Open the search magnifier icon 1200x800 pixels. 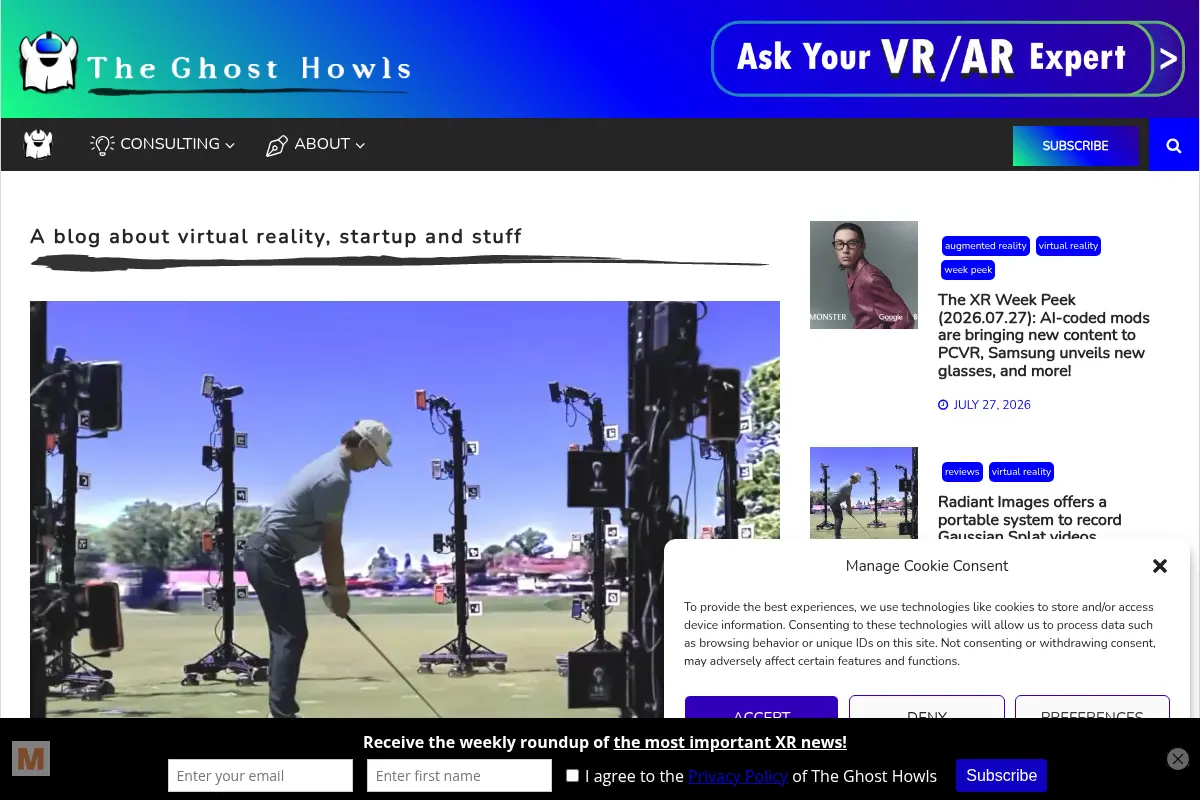pyautogui.click(x=1174, y=145)
